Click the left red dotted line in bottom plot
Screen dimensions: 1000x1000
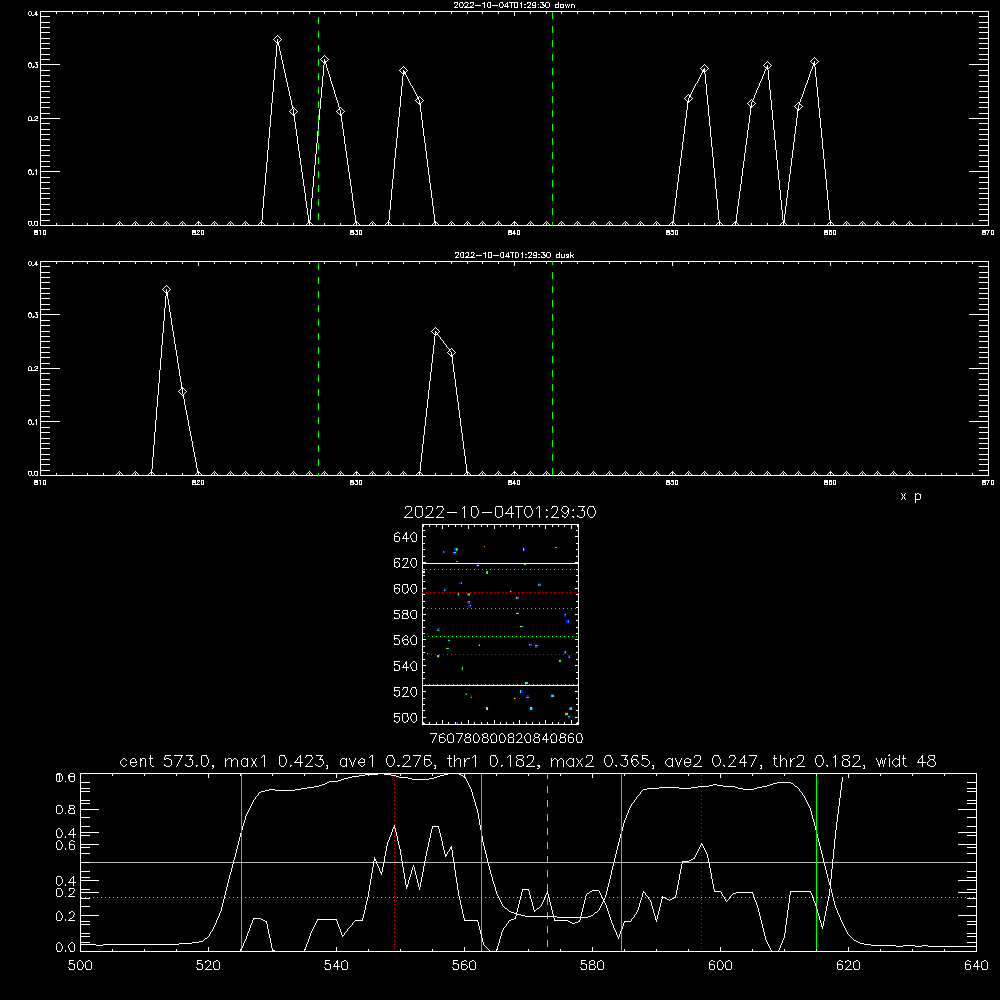pyautogui.click(x=395, y=861)
